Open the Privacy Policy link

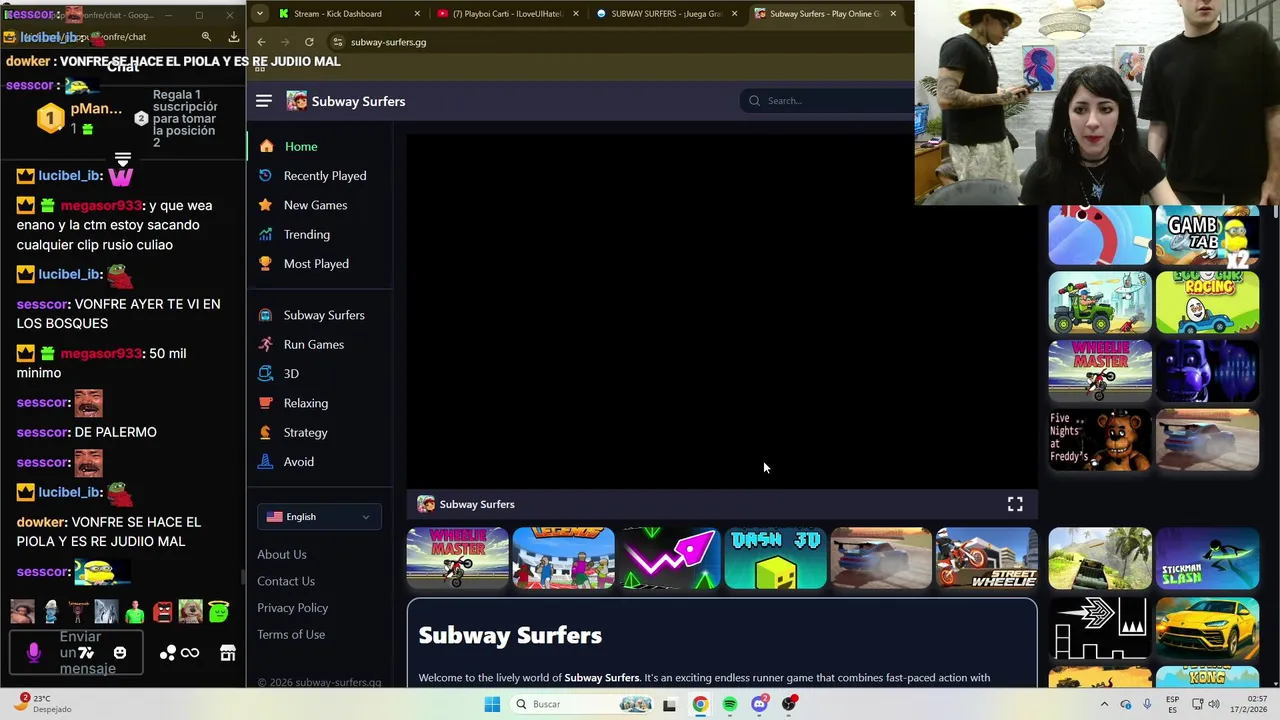click(292, 608)
